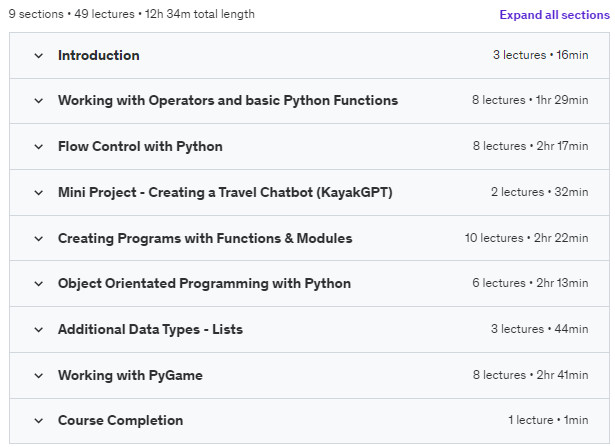Expand Course Completion section chevron
This screenshot has height=447, width=615.
pos(38,421)
